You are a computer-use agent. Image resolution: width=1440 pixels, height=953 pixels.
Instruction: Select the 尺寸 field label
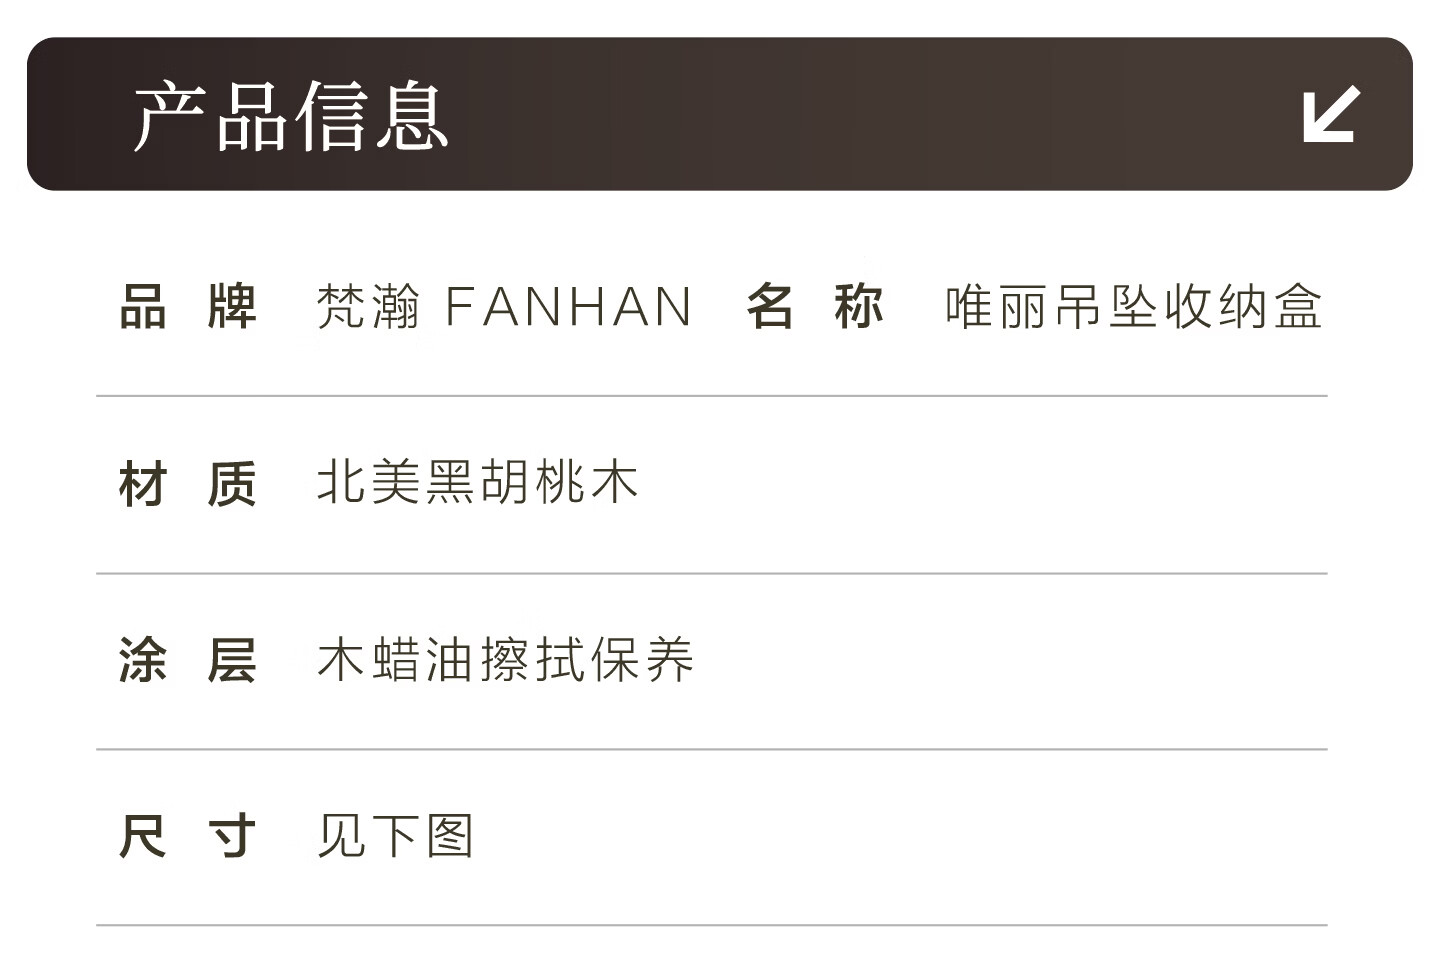[x=188, y=836]
